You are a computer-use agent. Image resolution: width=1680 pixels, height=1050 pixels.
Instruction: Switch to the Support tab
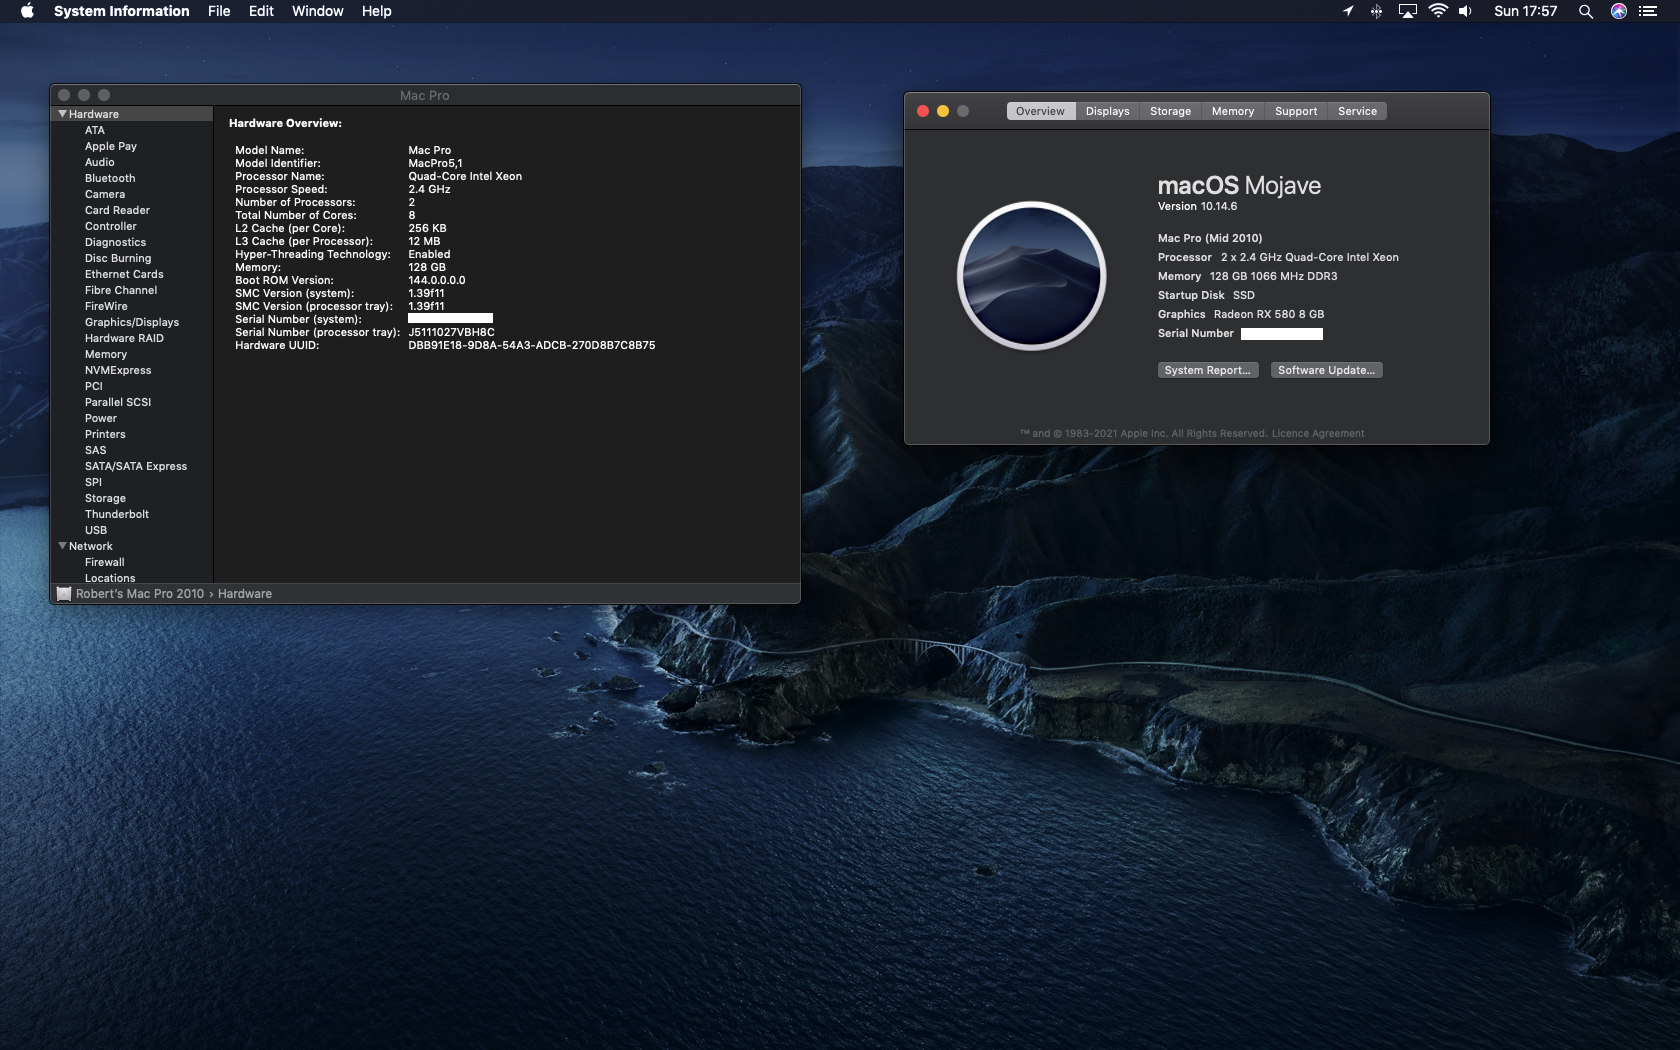1296,111
